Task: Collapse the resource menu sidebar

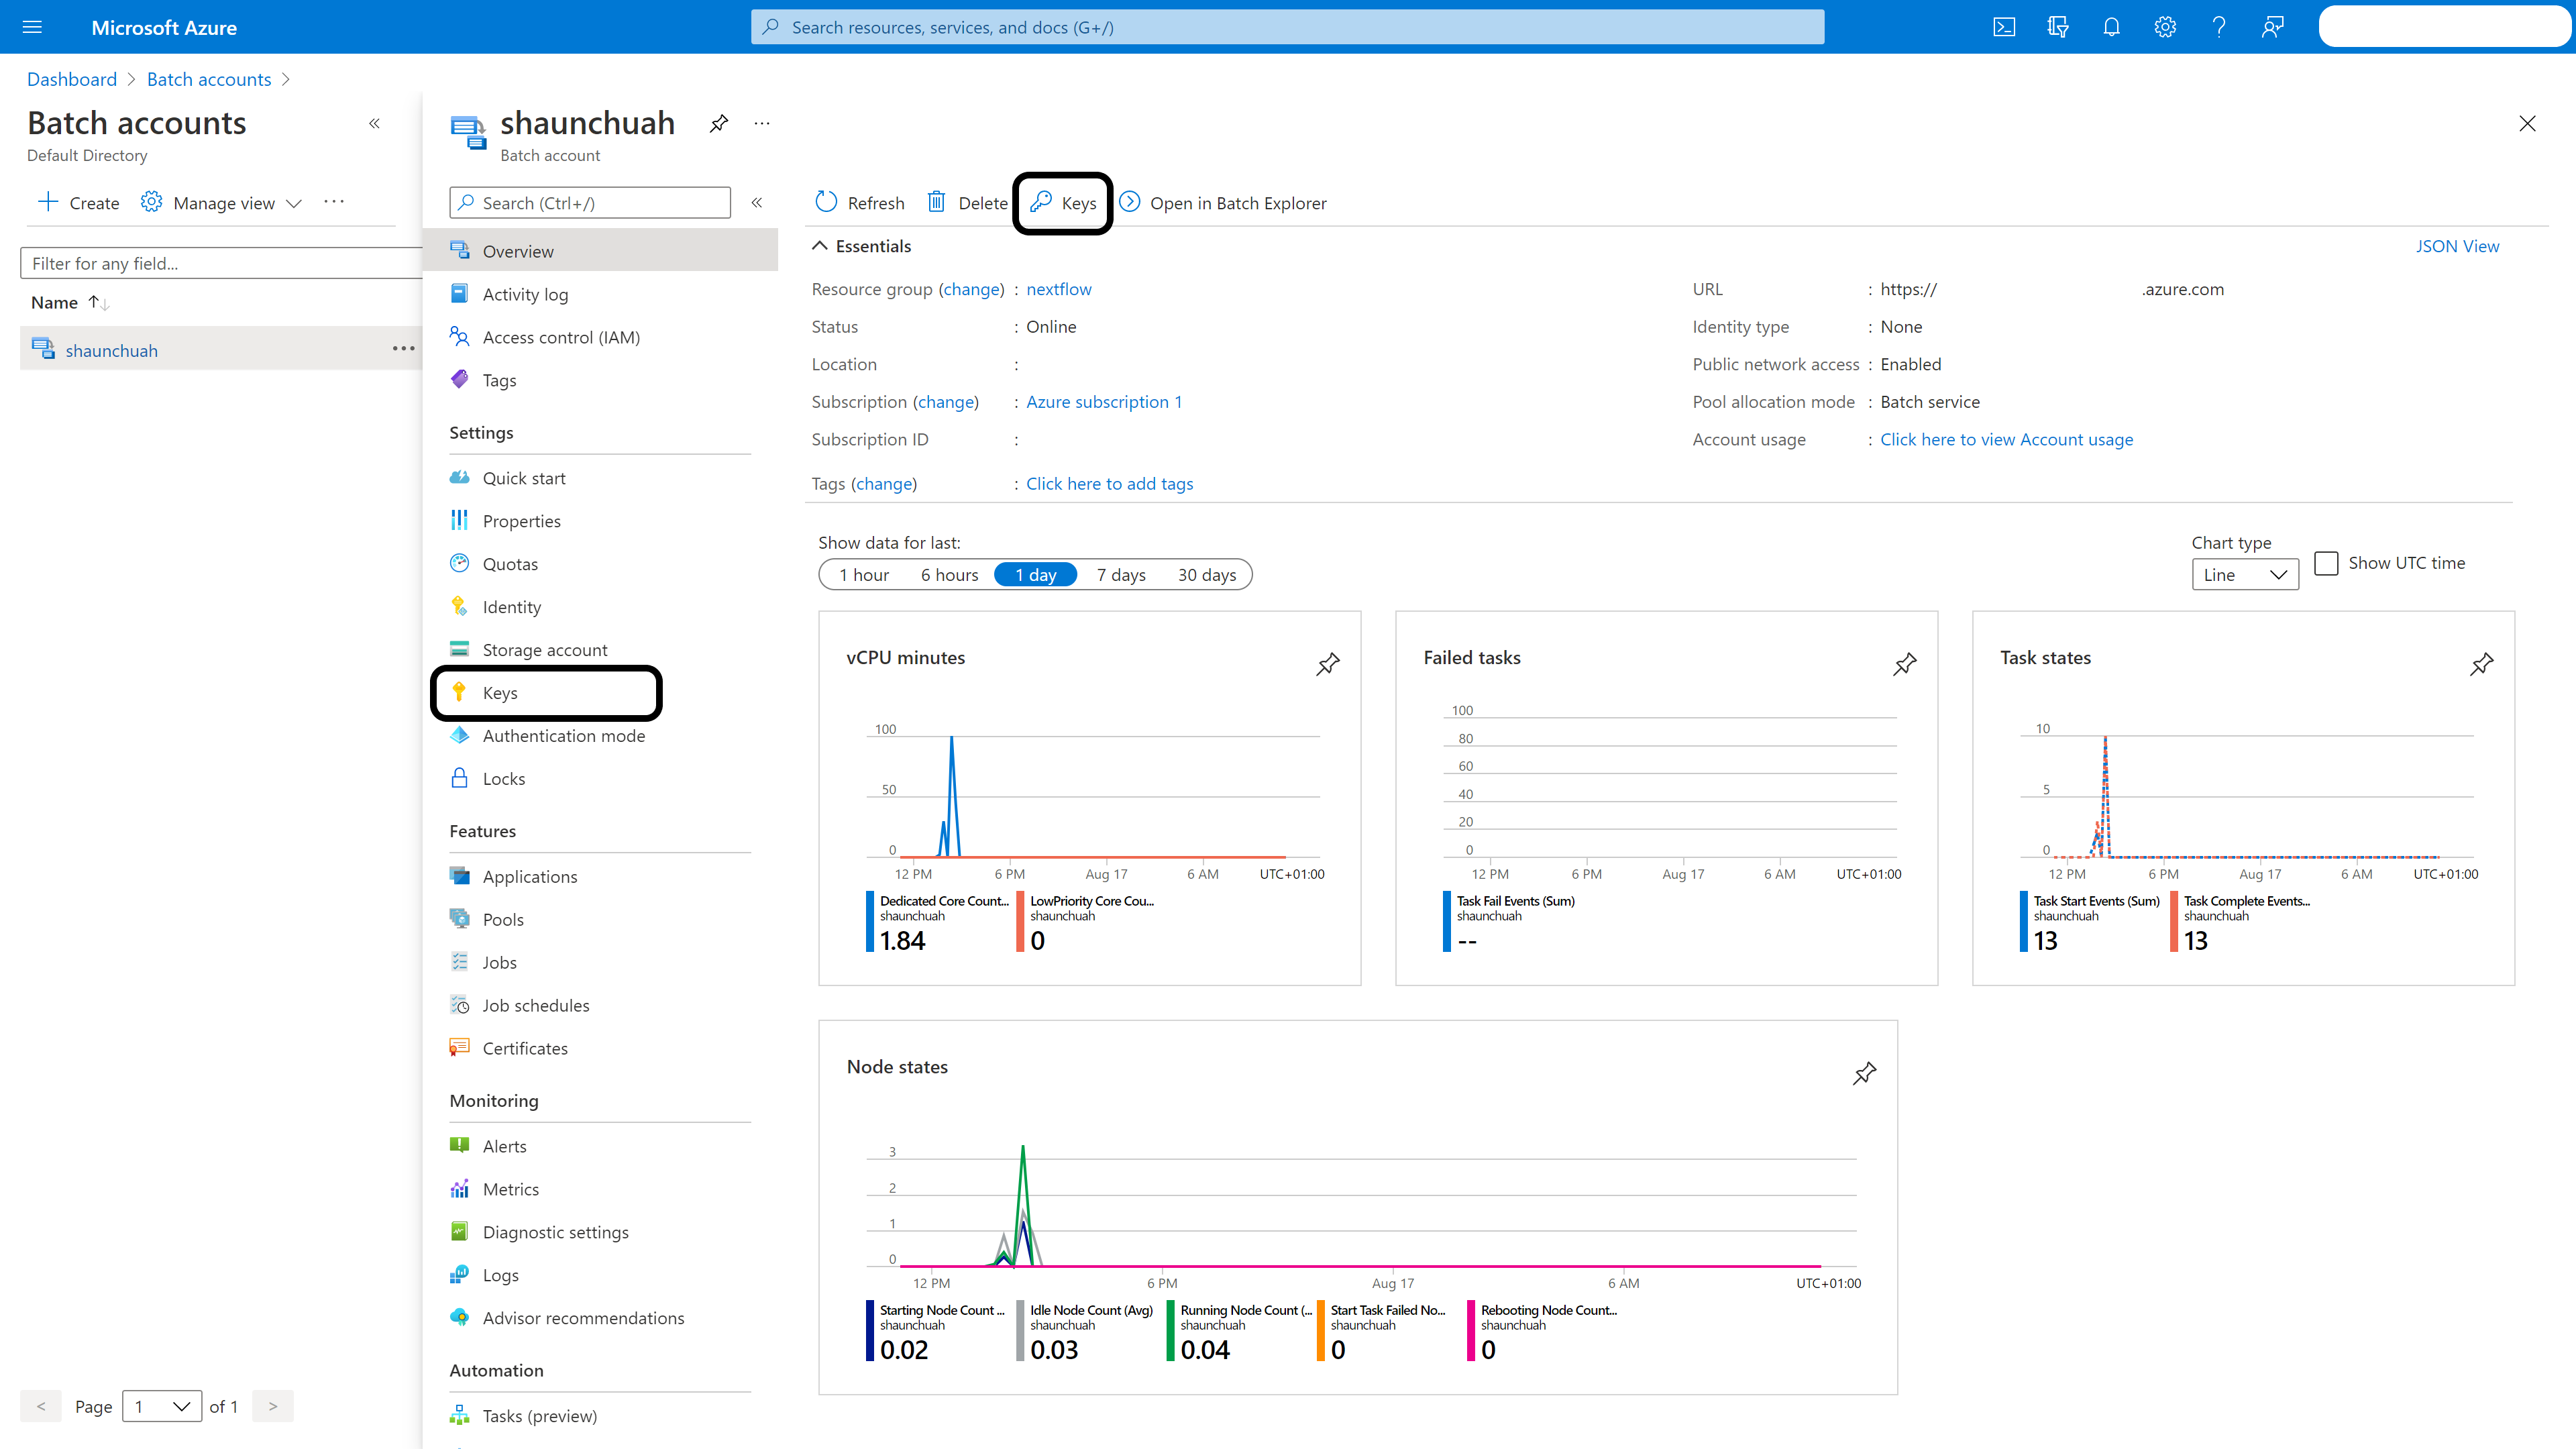Action: (757, 203)
